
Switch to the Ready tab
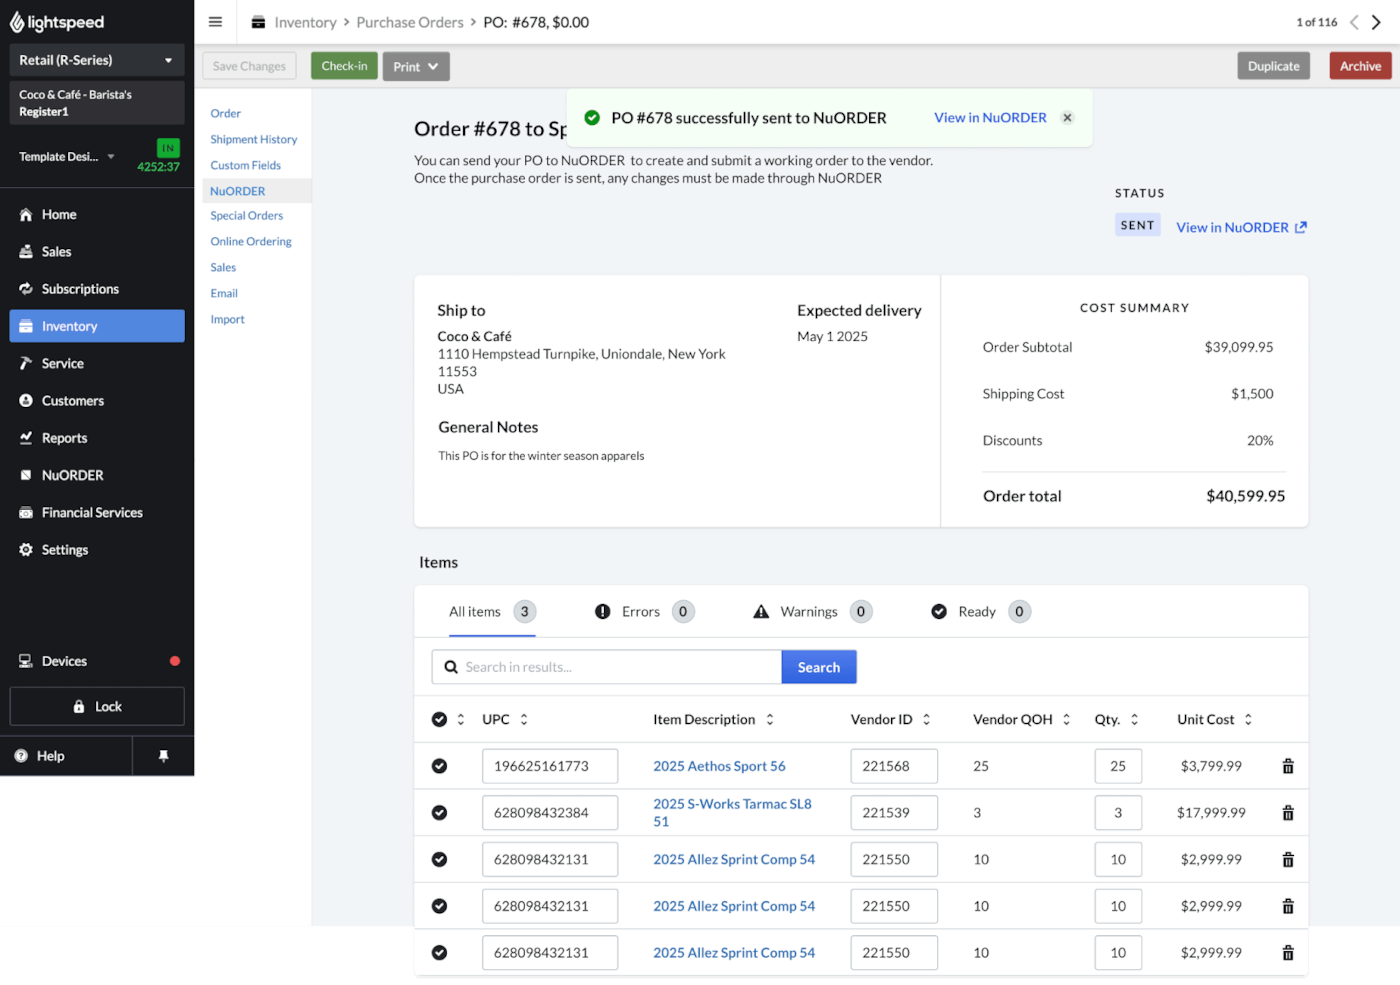click(x=980, y=612)
